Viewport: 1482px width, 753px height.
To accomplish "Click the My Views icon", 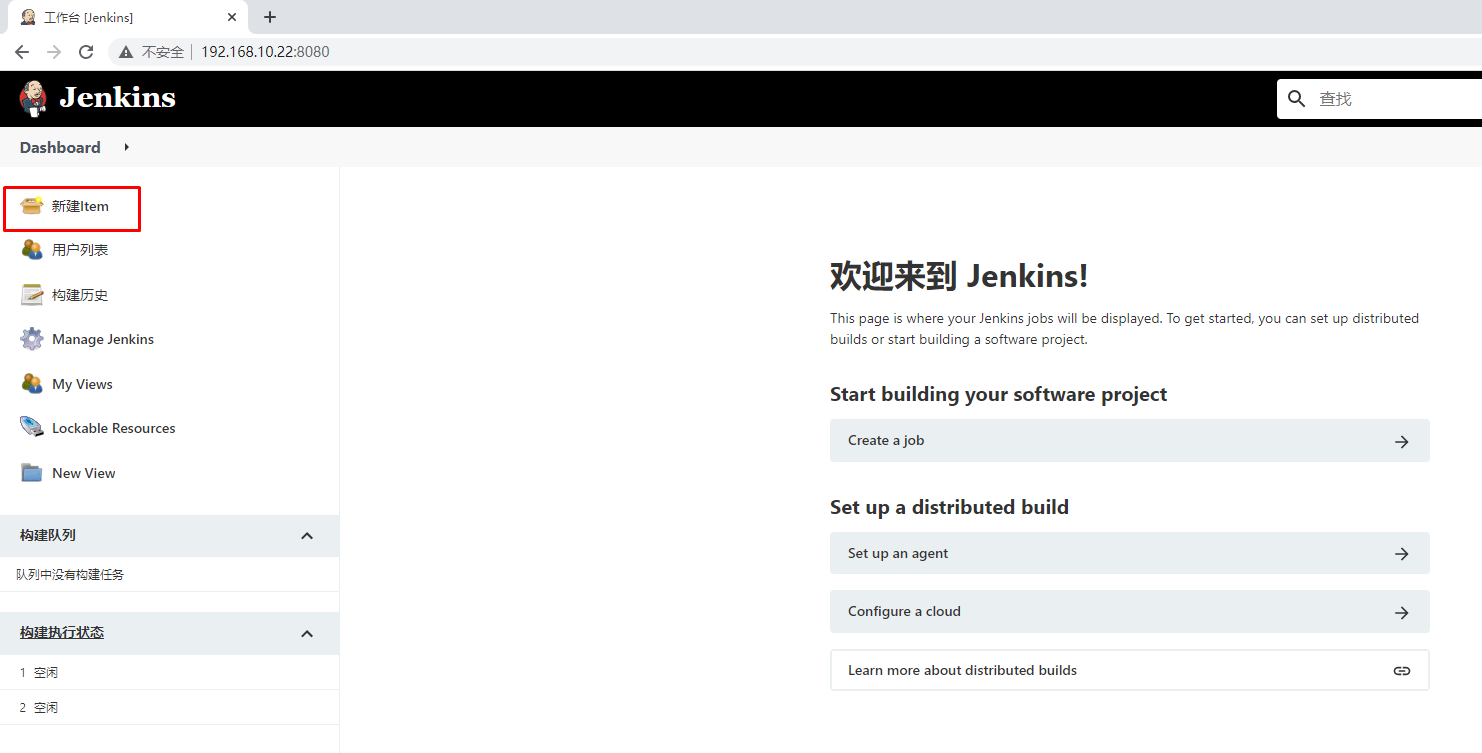I will click(32, 384).
